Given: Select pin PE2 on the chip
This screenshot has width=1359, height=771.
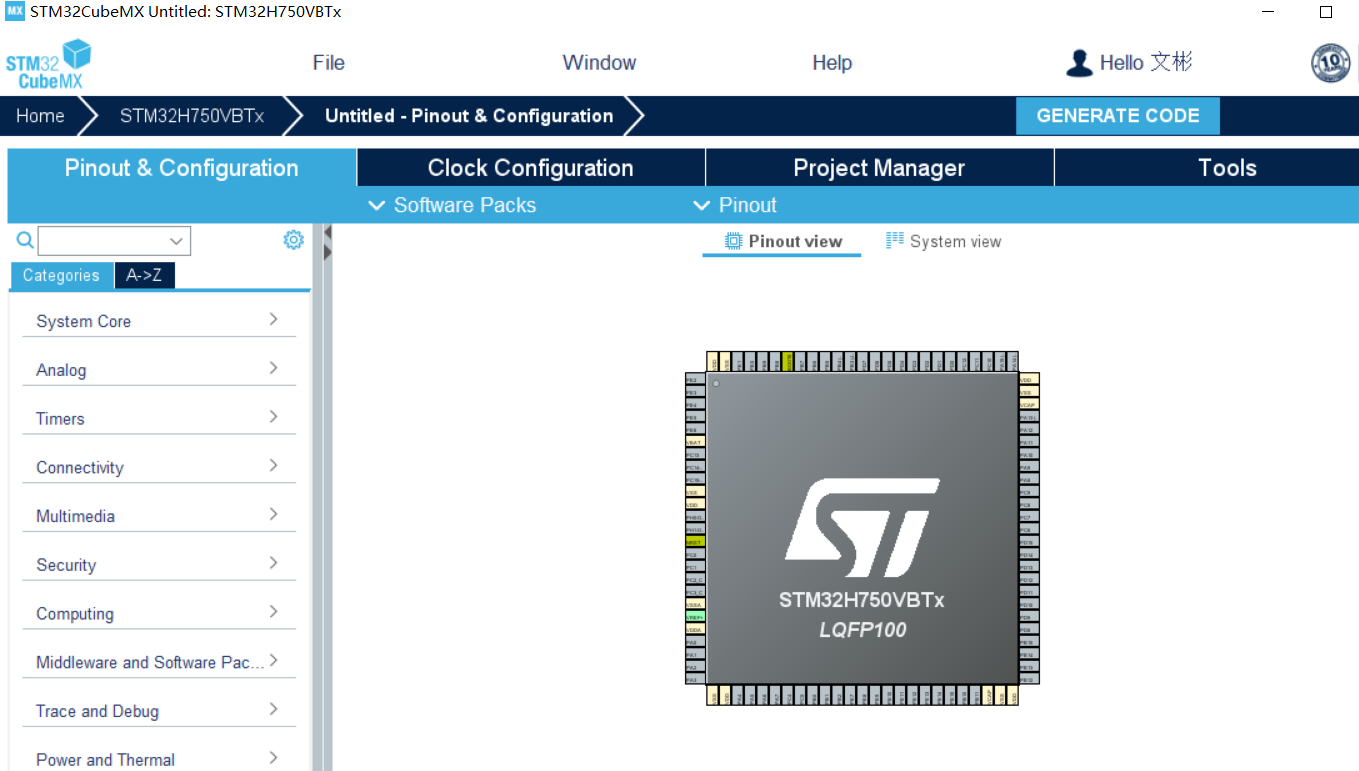Looking at the screenshot, I should point(695,380).
